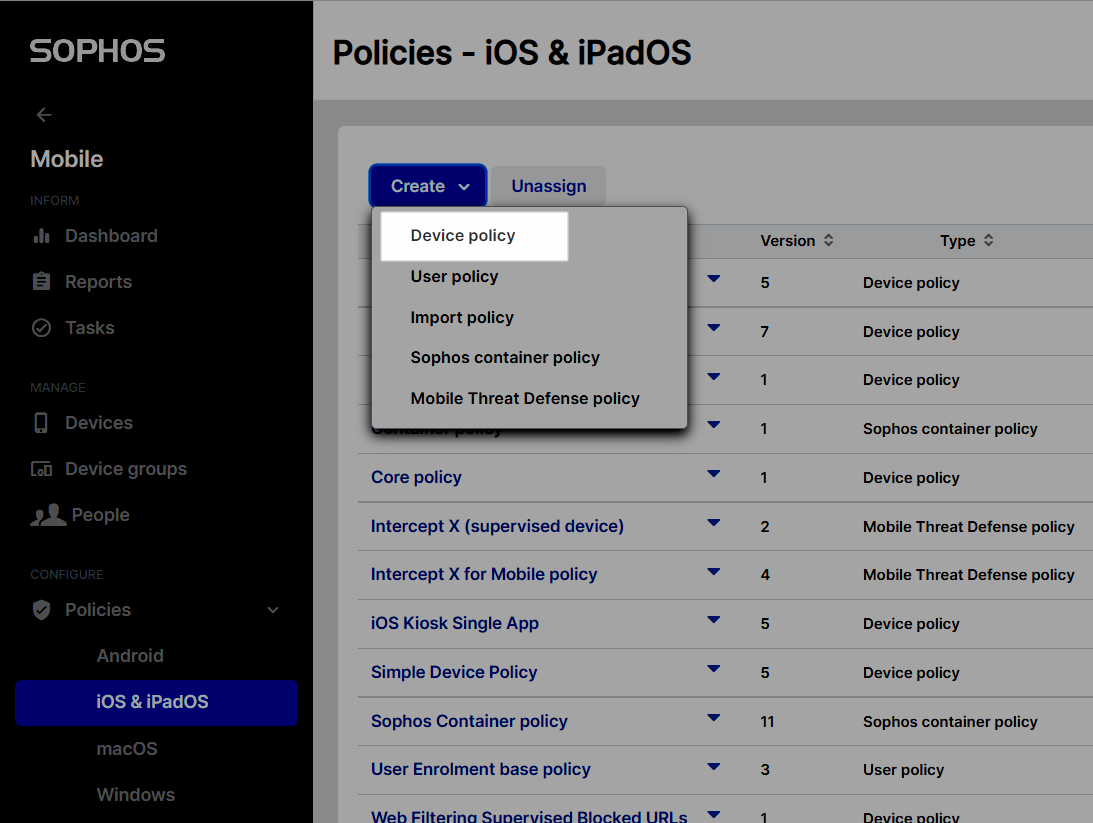1093x823 pixels.
Task: Open the Sophos Container policy link
Action: click(x=469, y=721)
